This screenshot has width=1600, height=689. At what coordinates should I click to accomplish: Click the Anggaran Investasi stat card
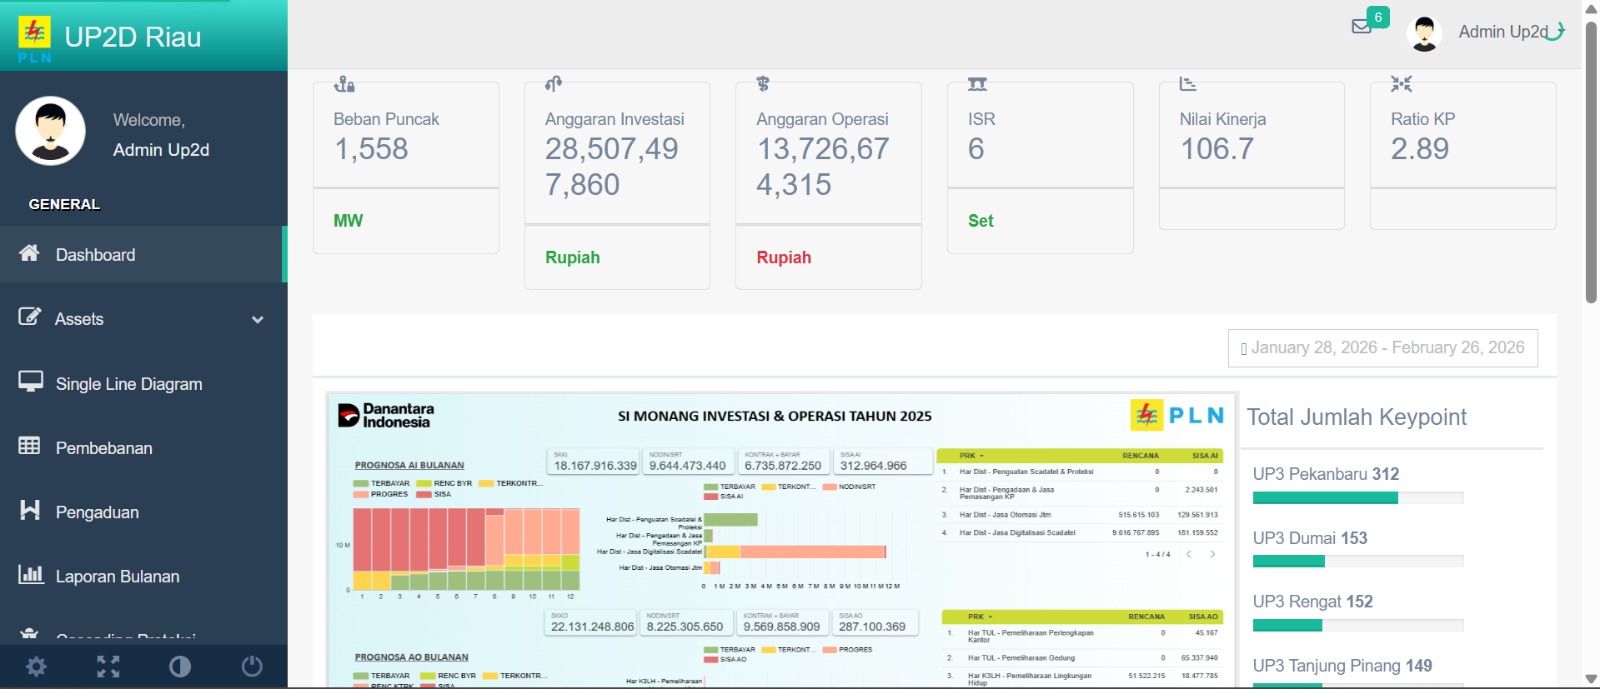[x=617, y=186]
